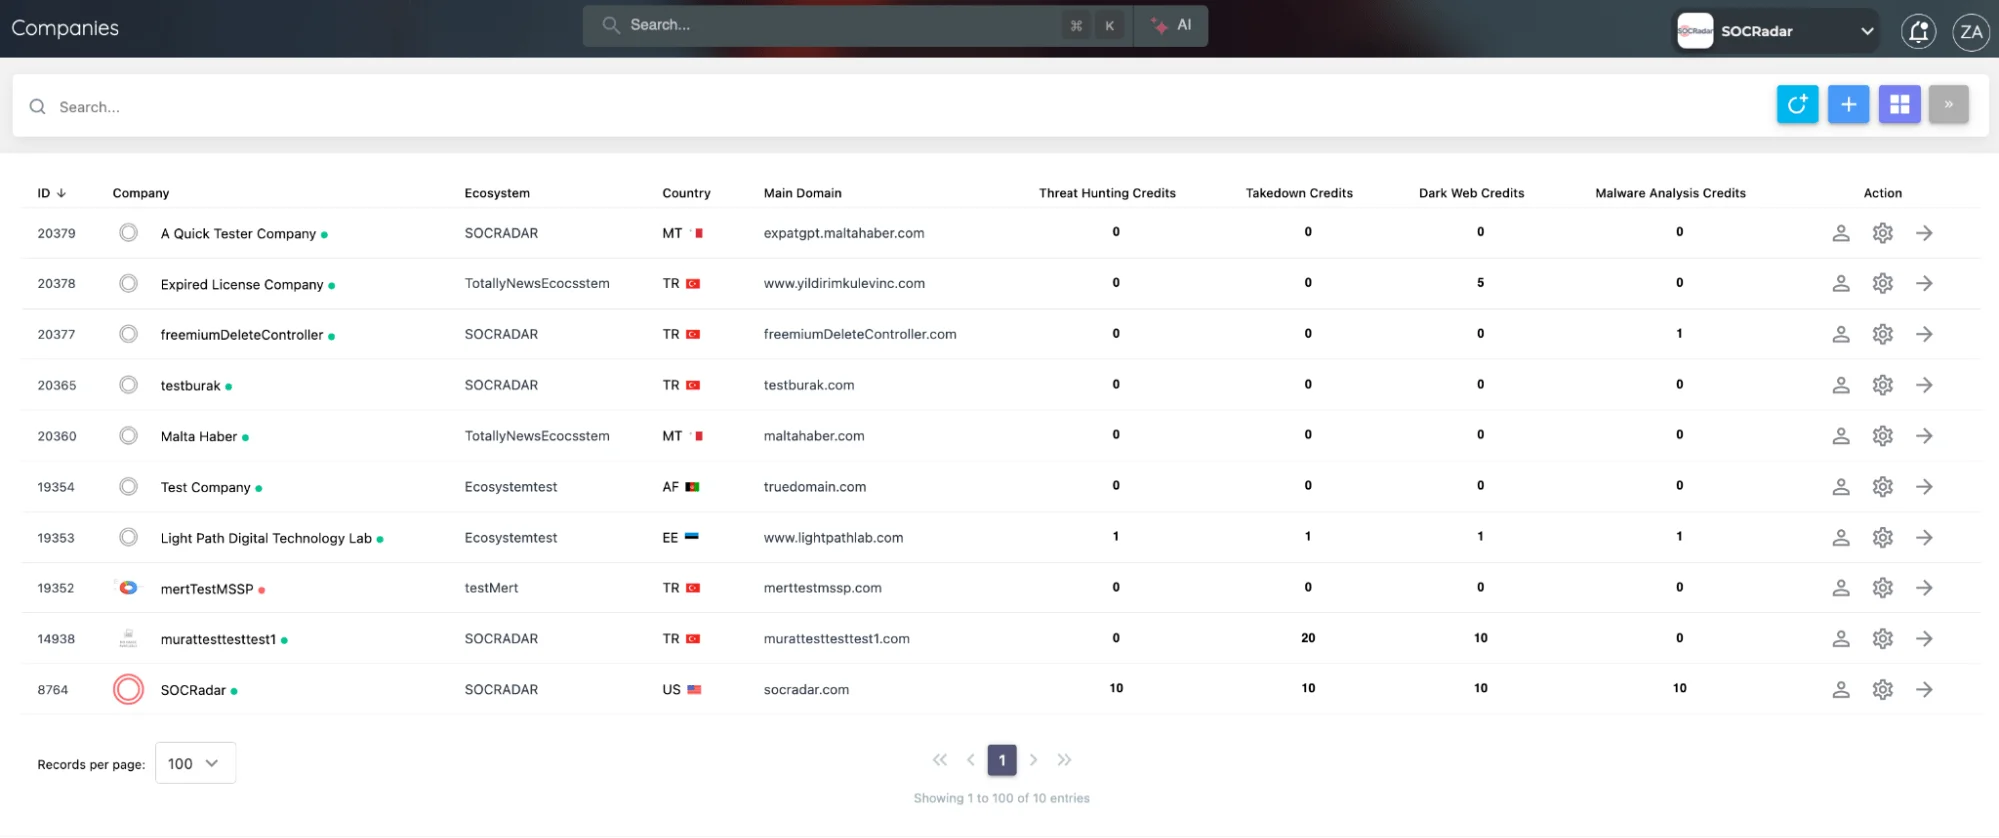The width and height of the screenshot is (1999, 838).
Task: Click the testMert ecosystem cell
Action: [491, 588]
